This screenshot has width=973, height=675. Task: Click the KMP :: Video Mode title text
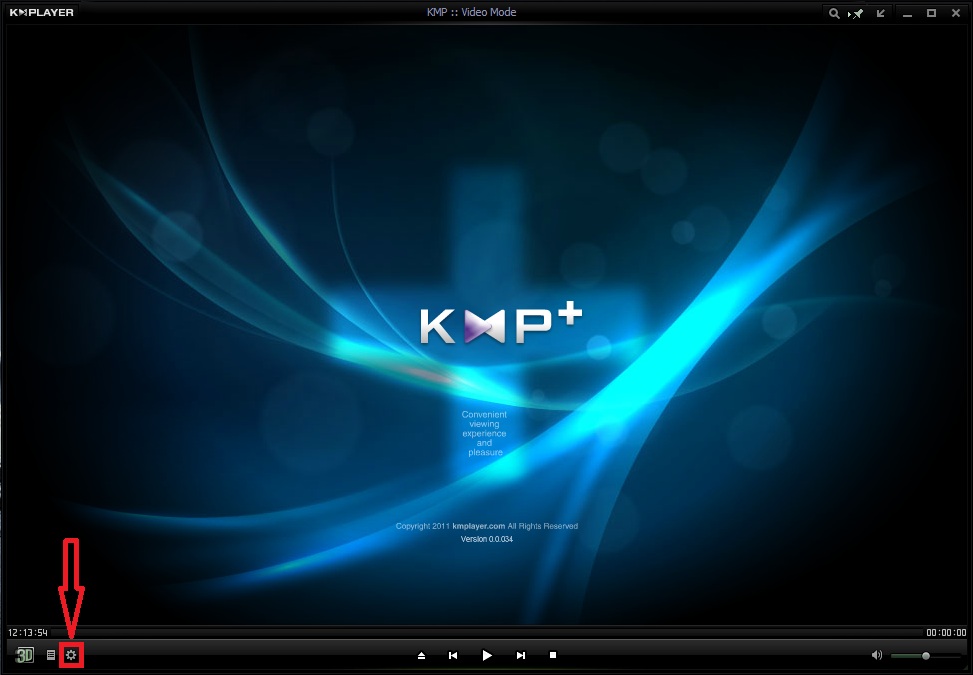pos(472,11)
